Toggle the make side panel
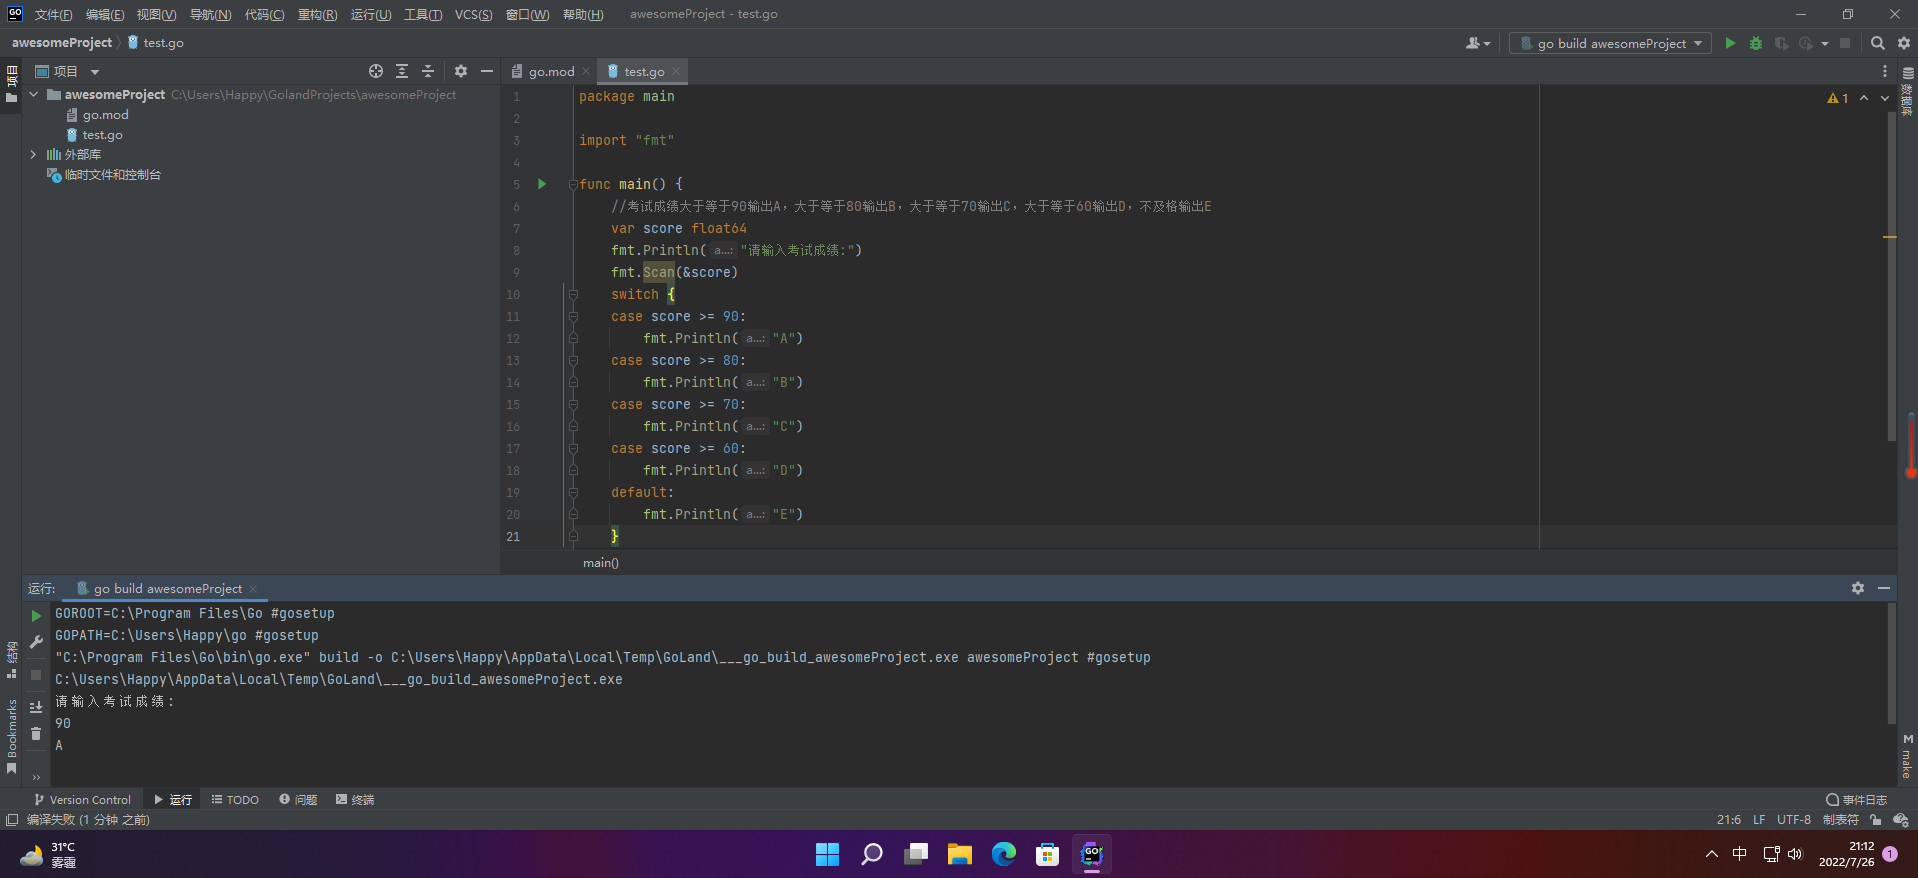Image resolution: width=1918 pixels, height=878 pixels. click(1908, 757)
